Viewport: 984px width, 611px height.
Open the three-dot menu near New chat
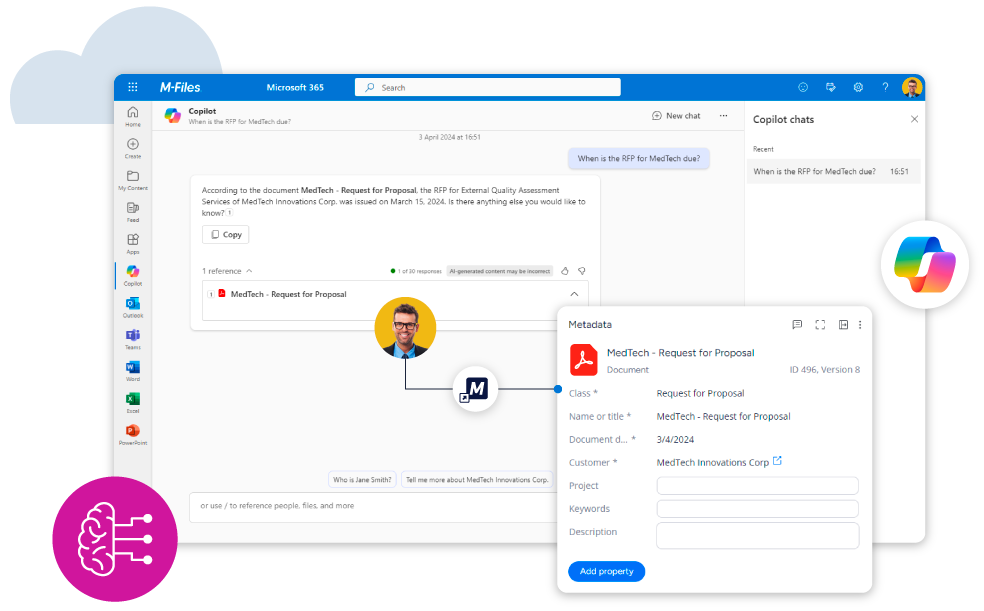(723, 116)
